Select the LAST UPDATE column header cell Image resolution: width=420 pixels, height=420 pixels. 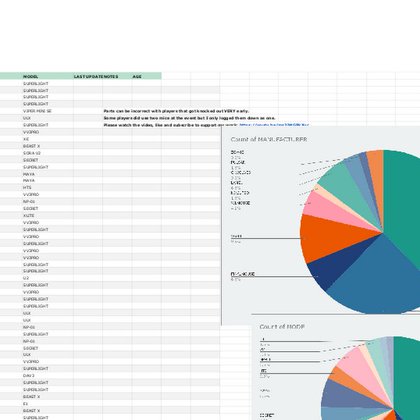88,76
